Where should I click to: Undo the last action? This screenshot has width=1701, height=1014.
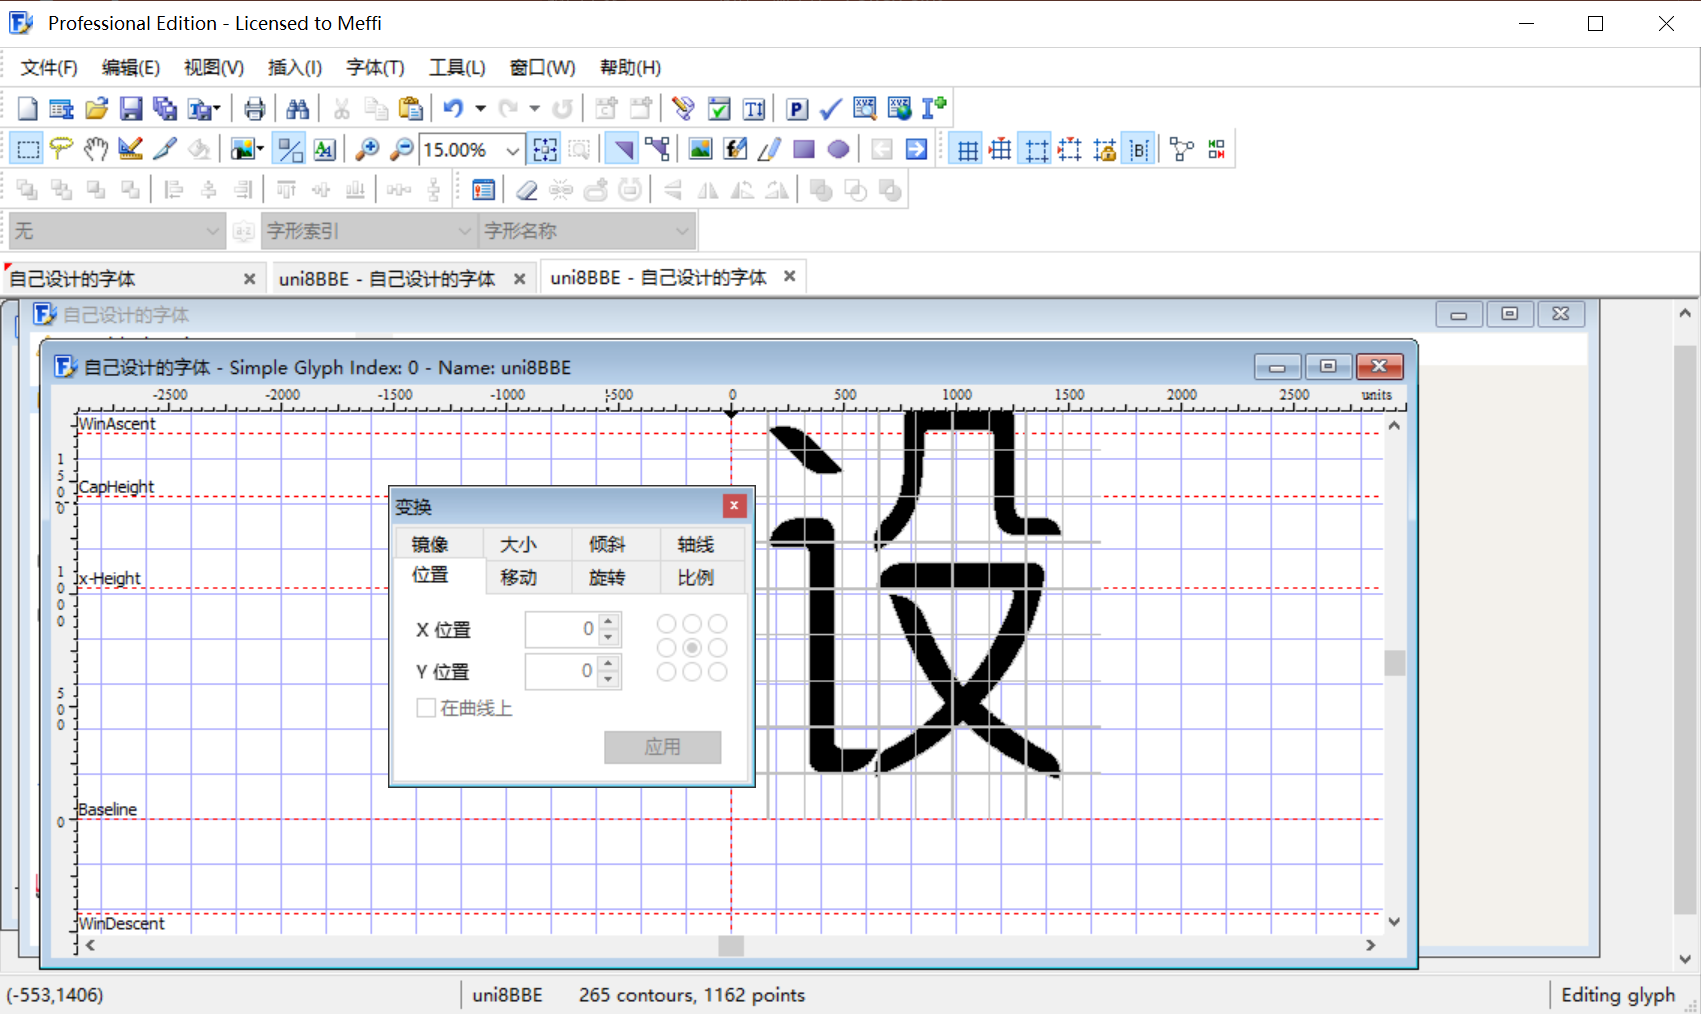pyautogui.click(x=453, y=108)
